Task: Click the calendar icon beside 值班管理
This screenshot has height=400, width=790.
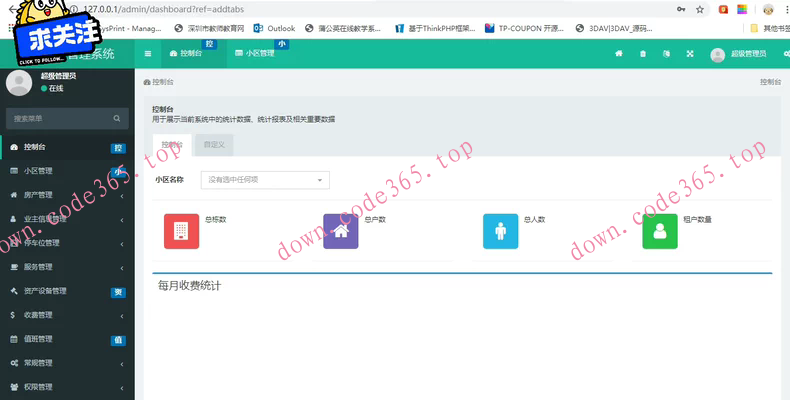Action: pyautogui.click(x=14, y=339)
